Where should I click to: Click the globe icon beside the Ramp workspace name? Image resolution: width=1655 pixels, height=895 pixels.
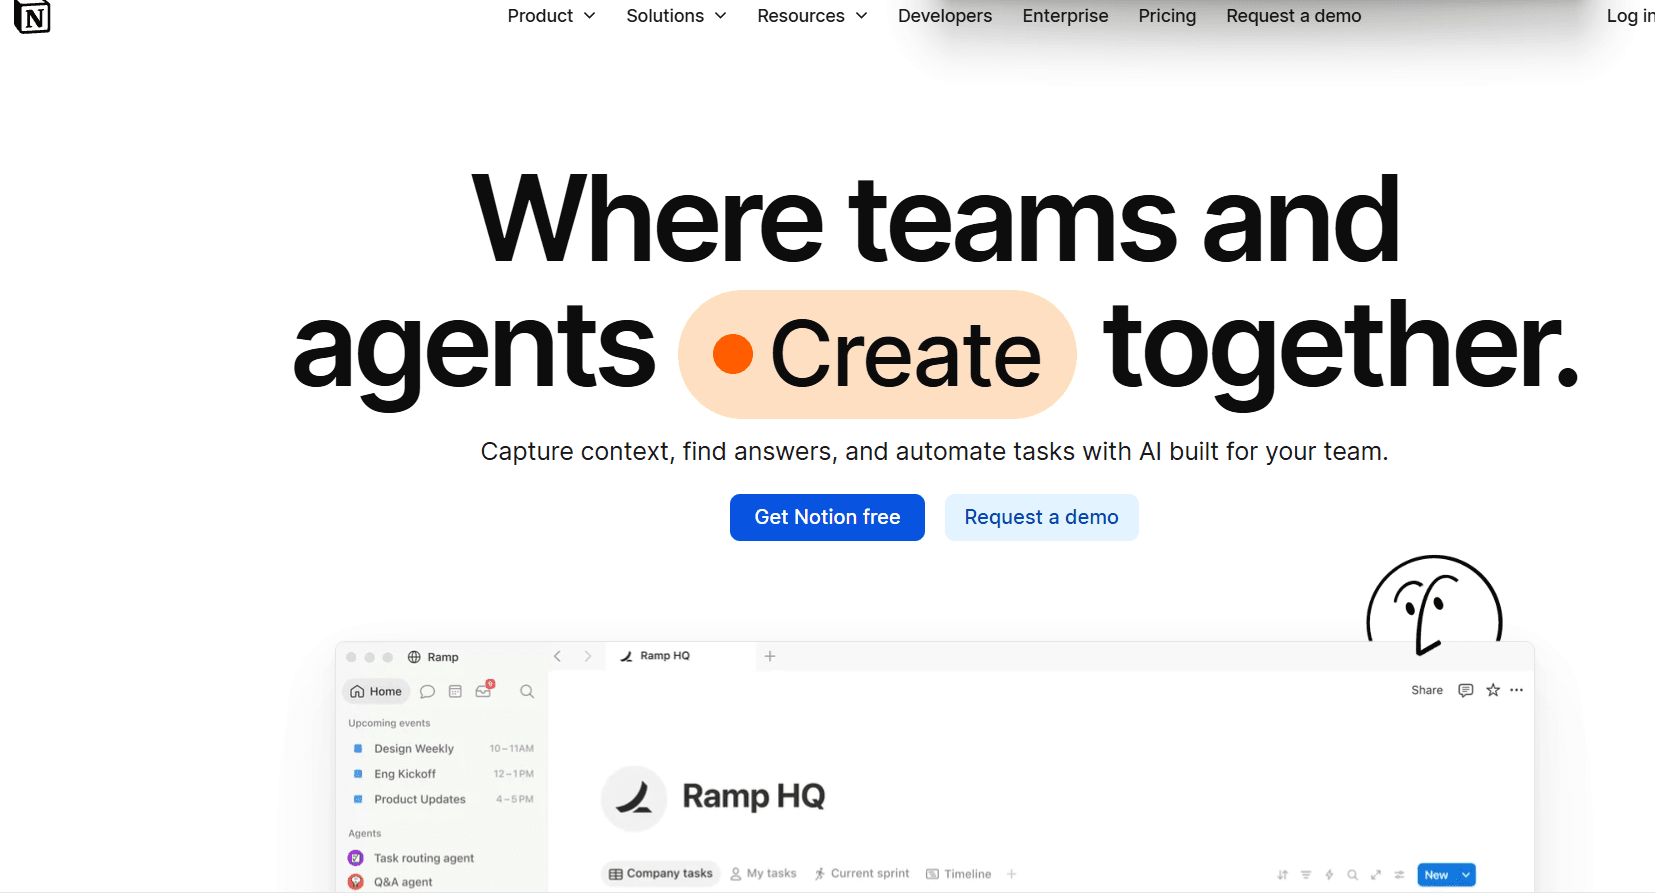pyautogui.click(x=414, y=658)
